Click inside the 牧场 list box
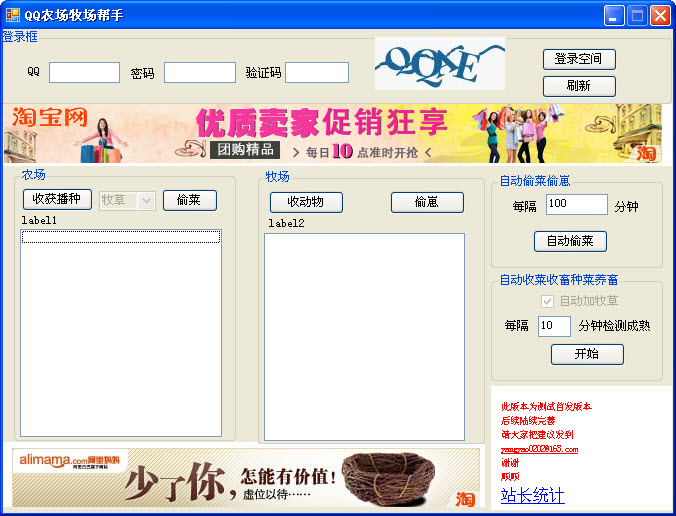Screen dimensions: 676x516 click(x=364, y=337)
